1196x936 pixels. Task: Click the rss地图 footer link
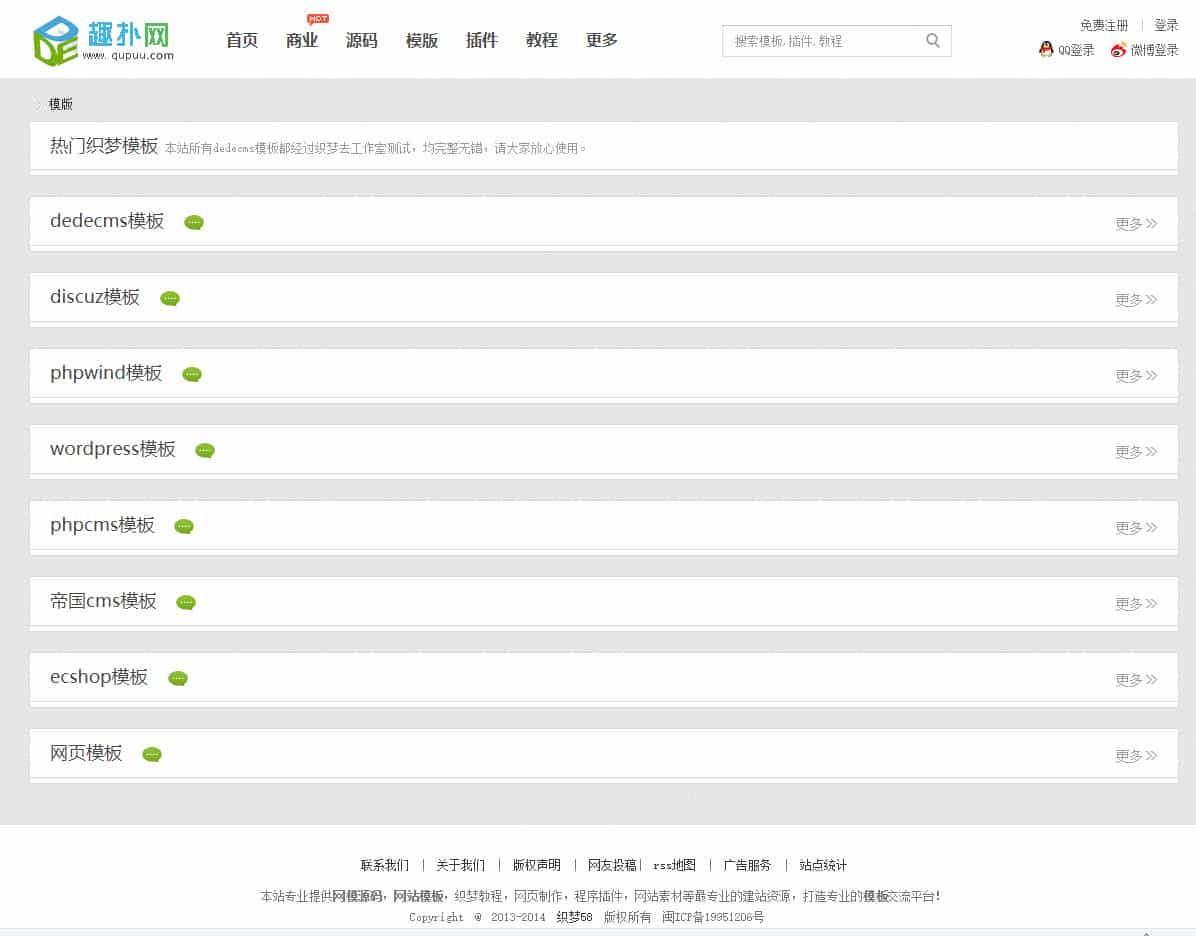(x=674, y=865)
